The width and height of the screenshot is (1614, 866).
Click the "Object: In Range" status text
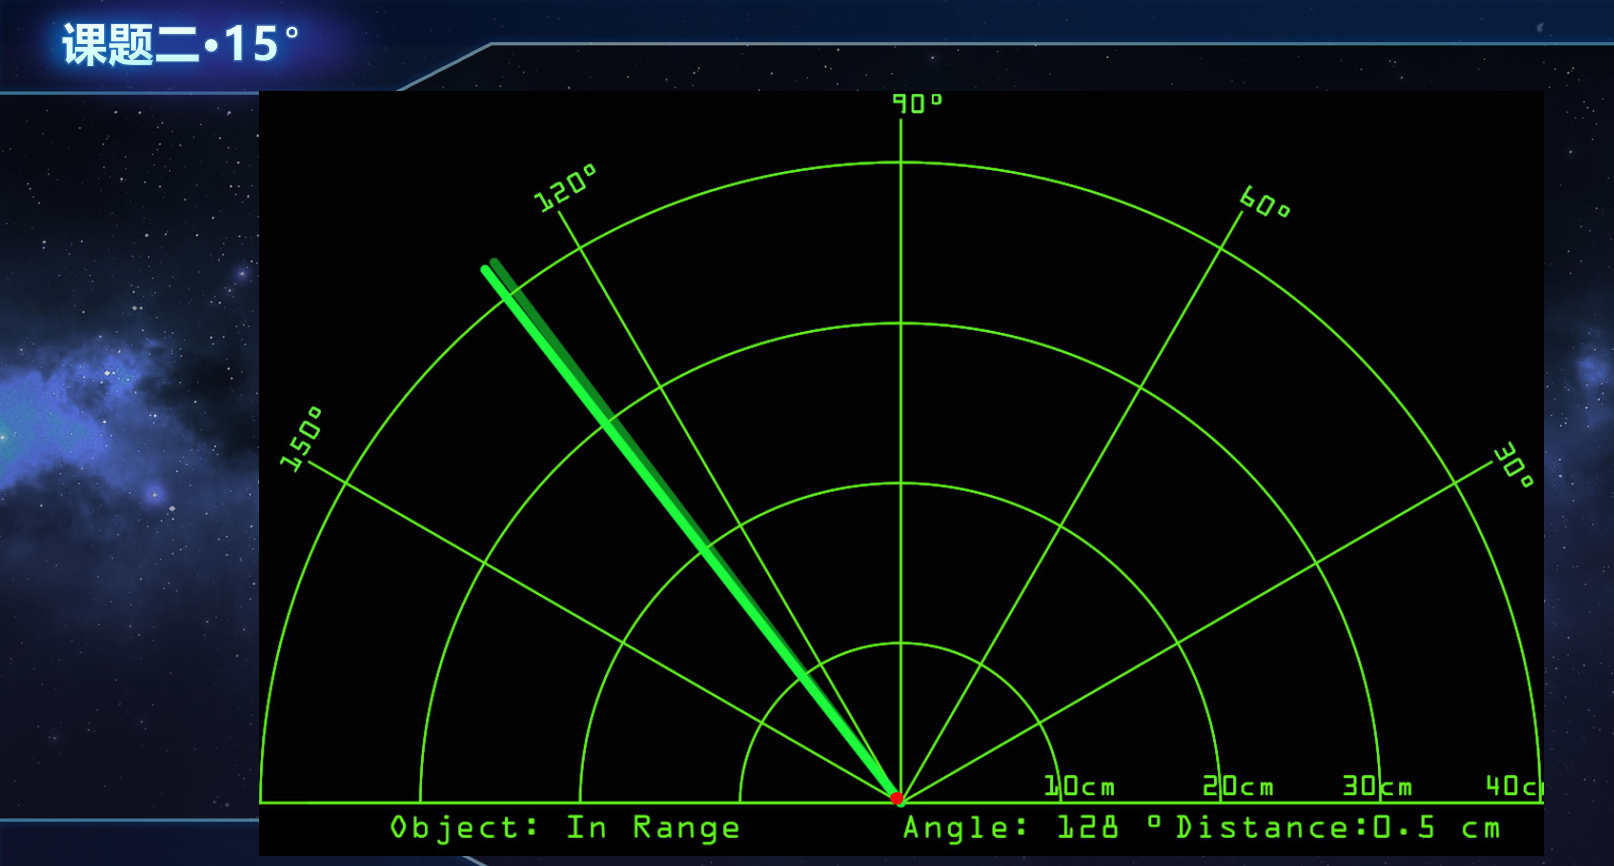(x=565, y=828)
